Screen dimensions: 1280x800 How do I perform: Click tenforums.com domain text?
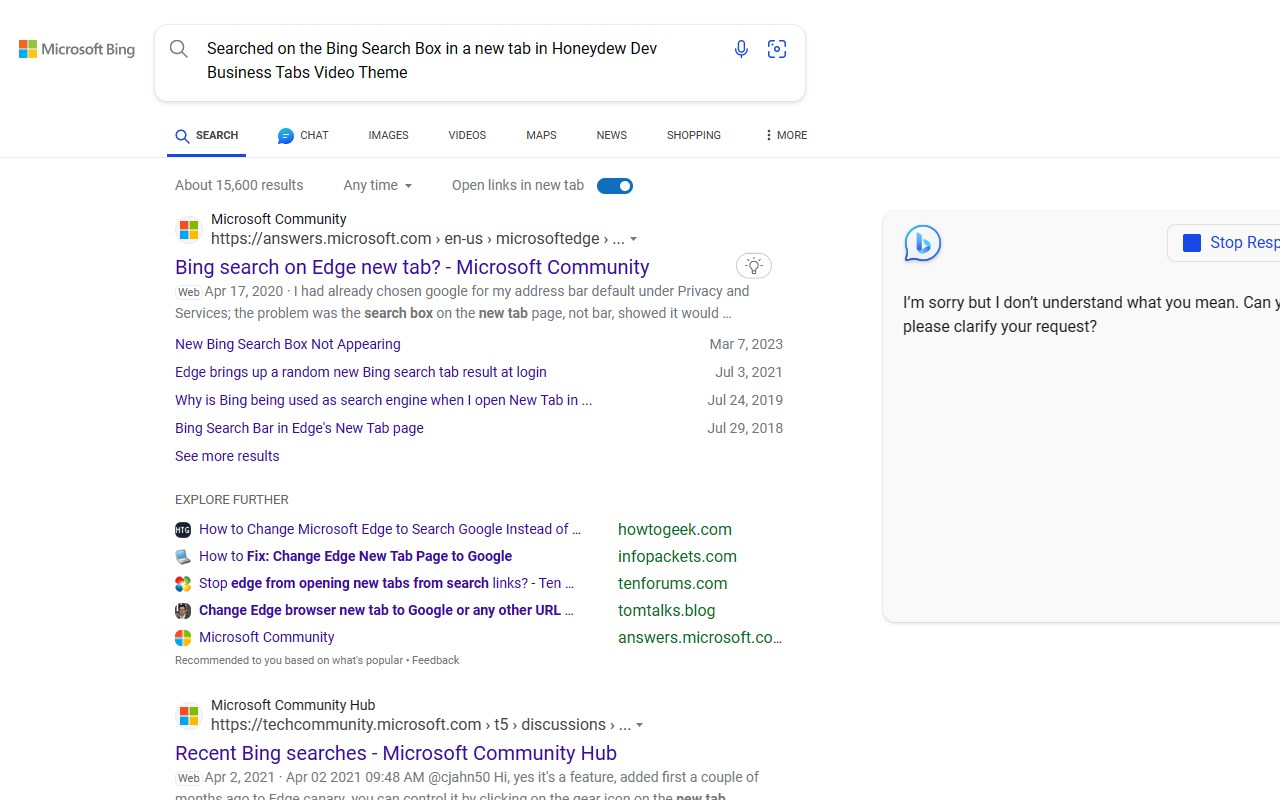(673, 583)
